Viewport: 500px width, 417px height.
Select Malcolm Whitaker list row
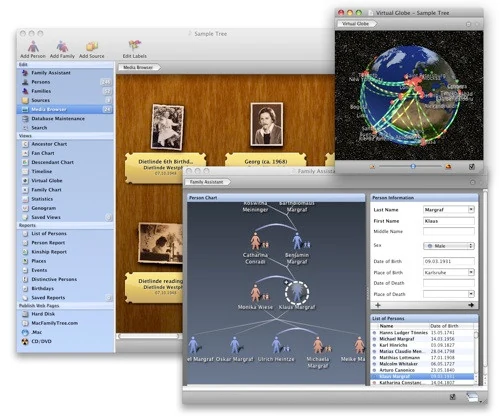click(x=423, y=364)
